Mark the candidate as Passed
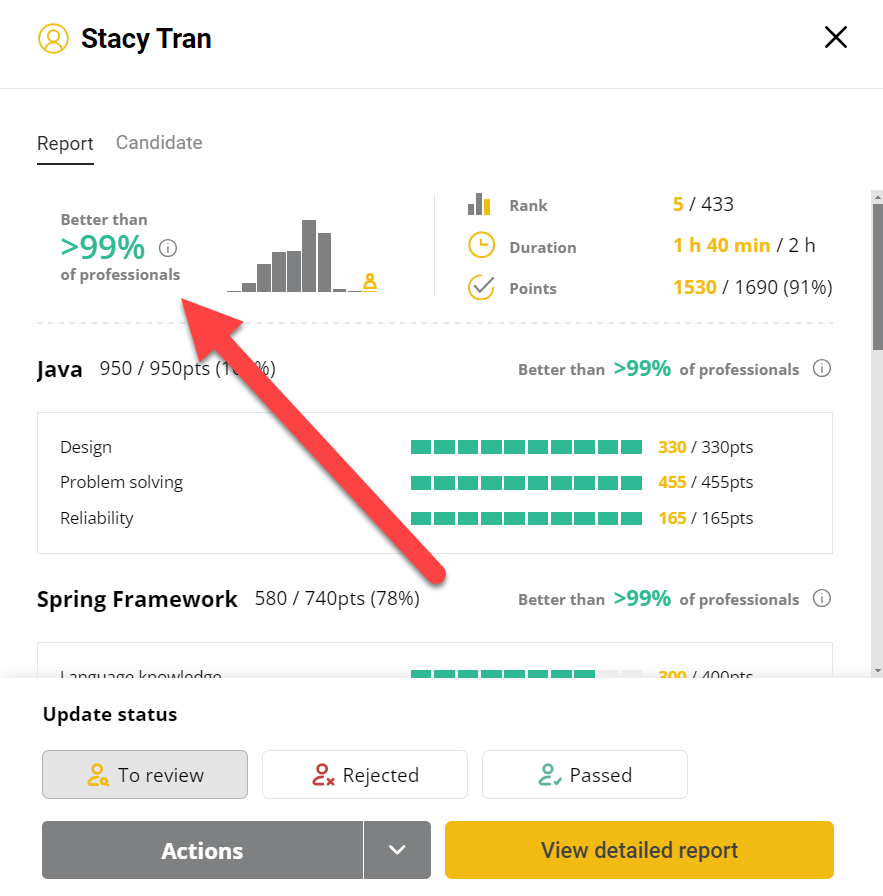The width and height of the screenshot is (883, 896). pos(585,775)
